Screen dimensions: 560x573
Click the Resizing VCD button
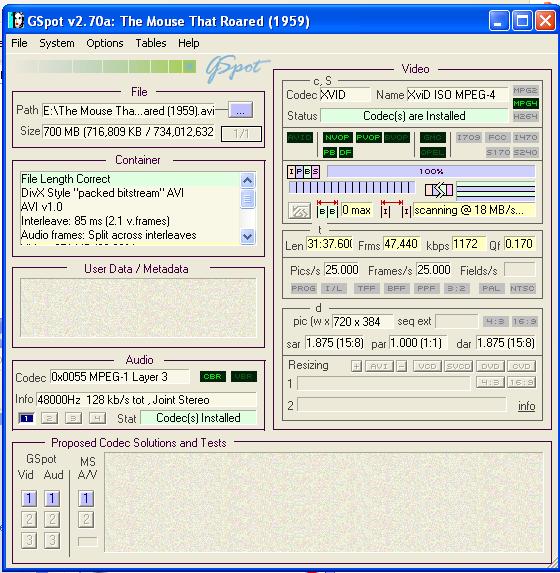(x=427, y=366)
